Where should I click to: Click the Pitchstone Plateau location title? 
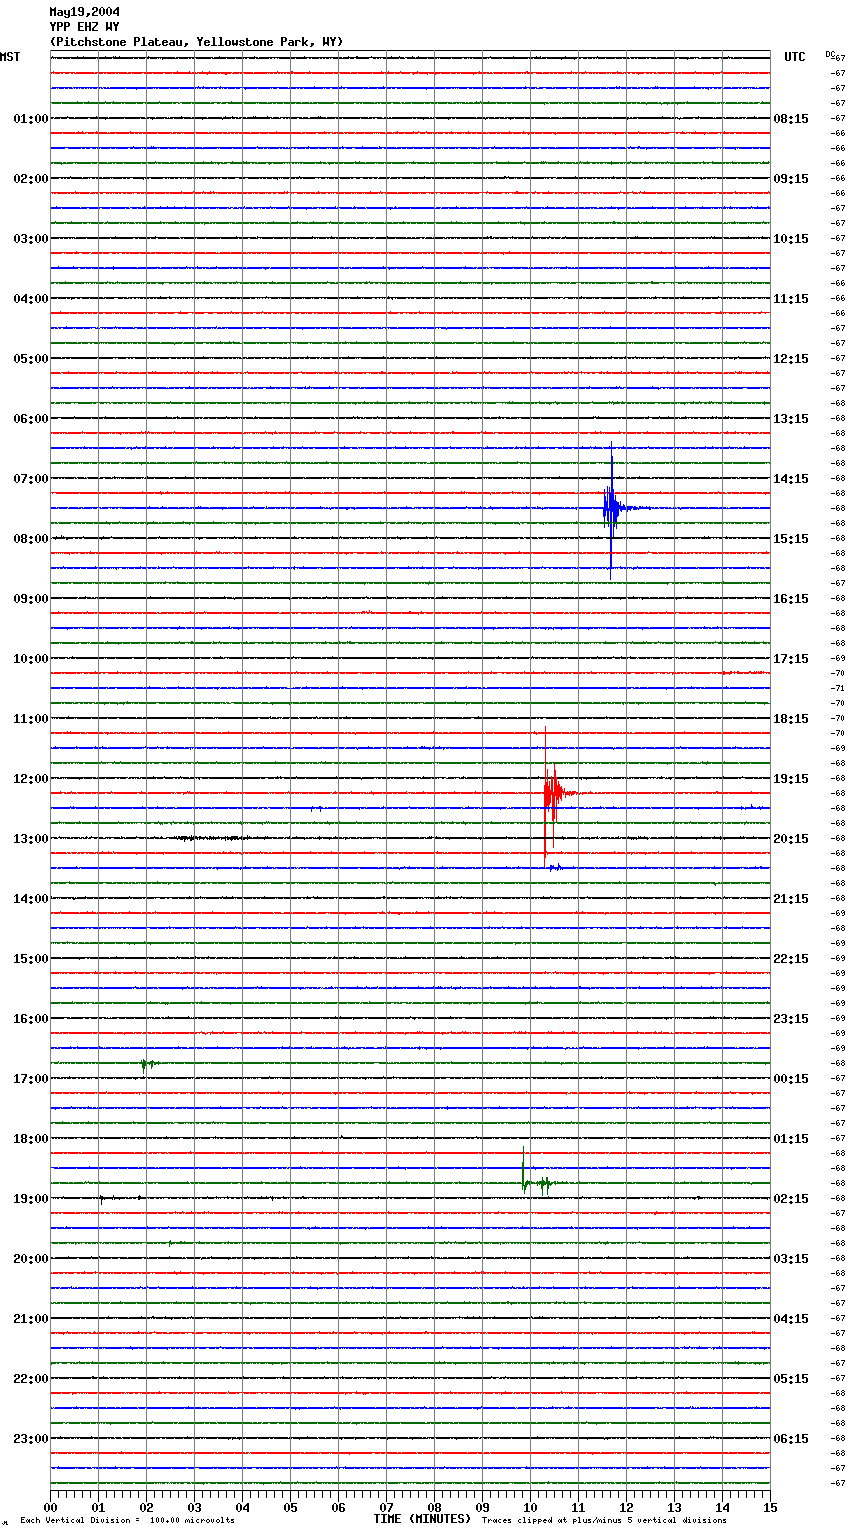[x=196, y=42]
